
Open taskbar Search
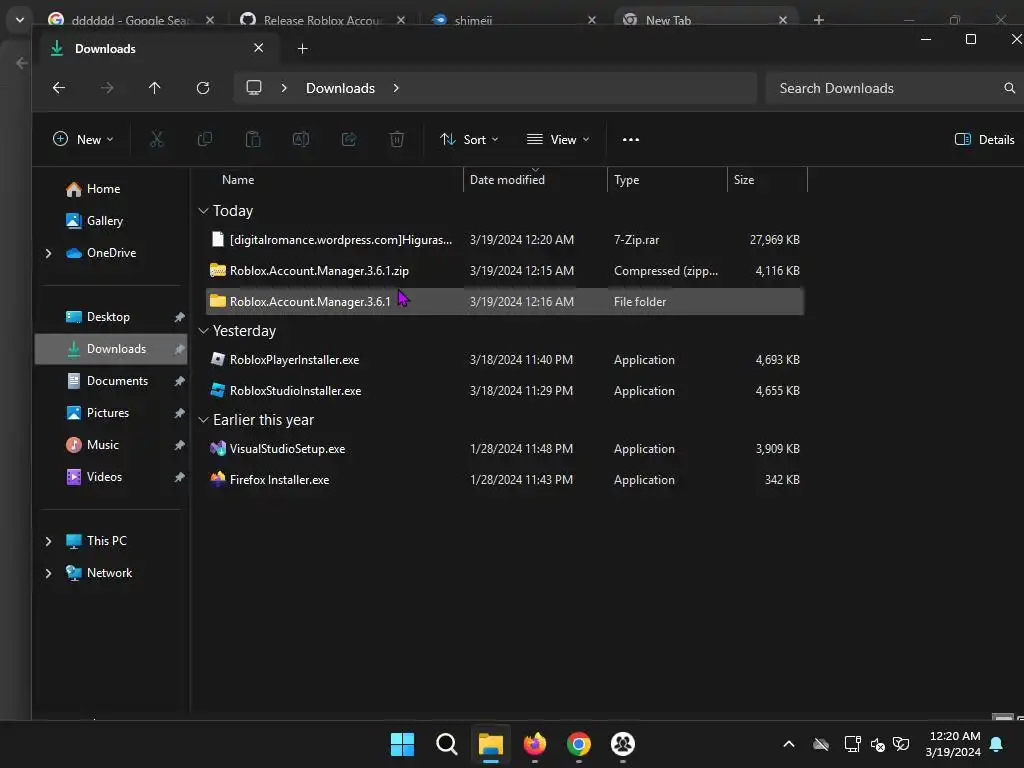(447, 744)
